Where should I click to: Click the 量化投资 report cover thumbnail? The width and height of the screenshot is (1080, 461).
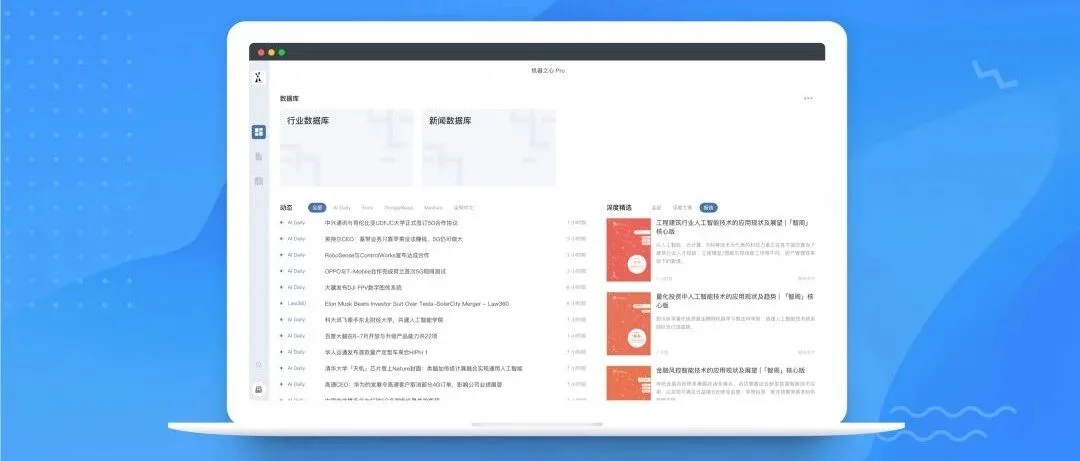628,324
